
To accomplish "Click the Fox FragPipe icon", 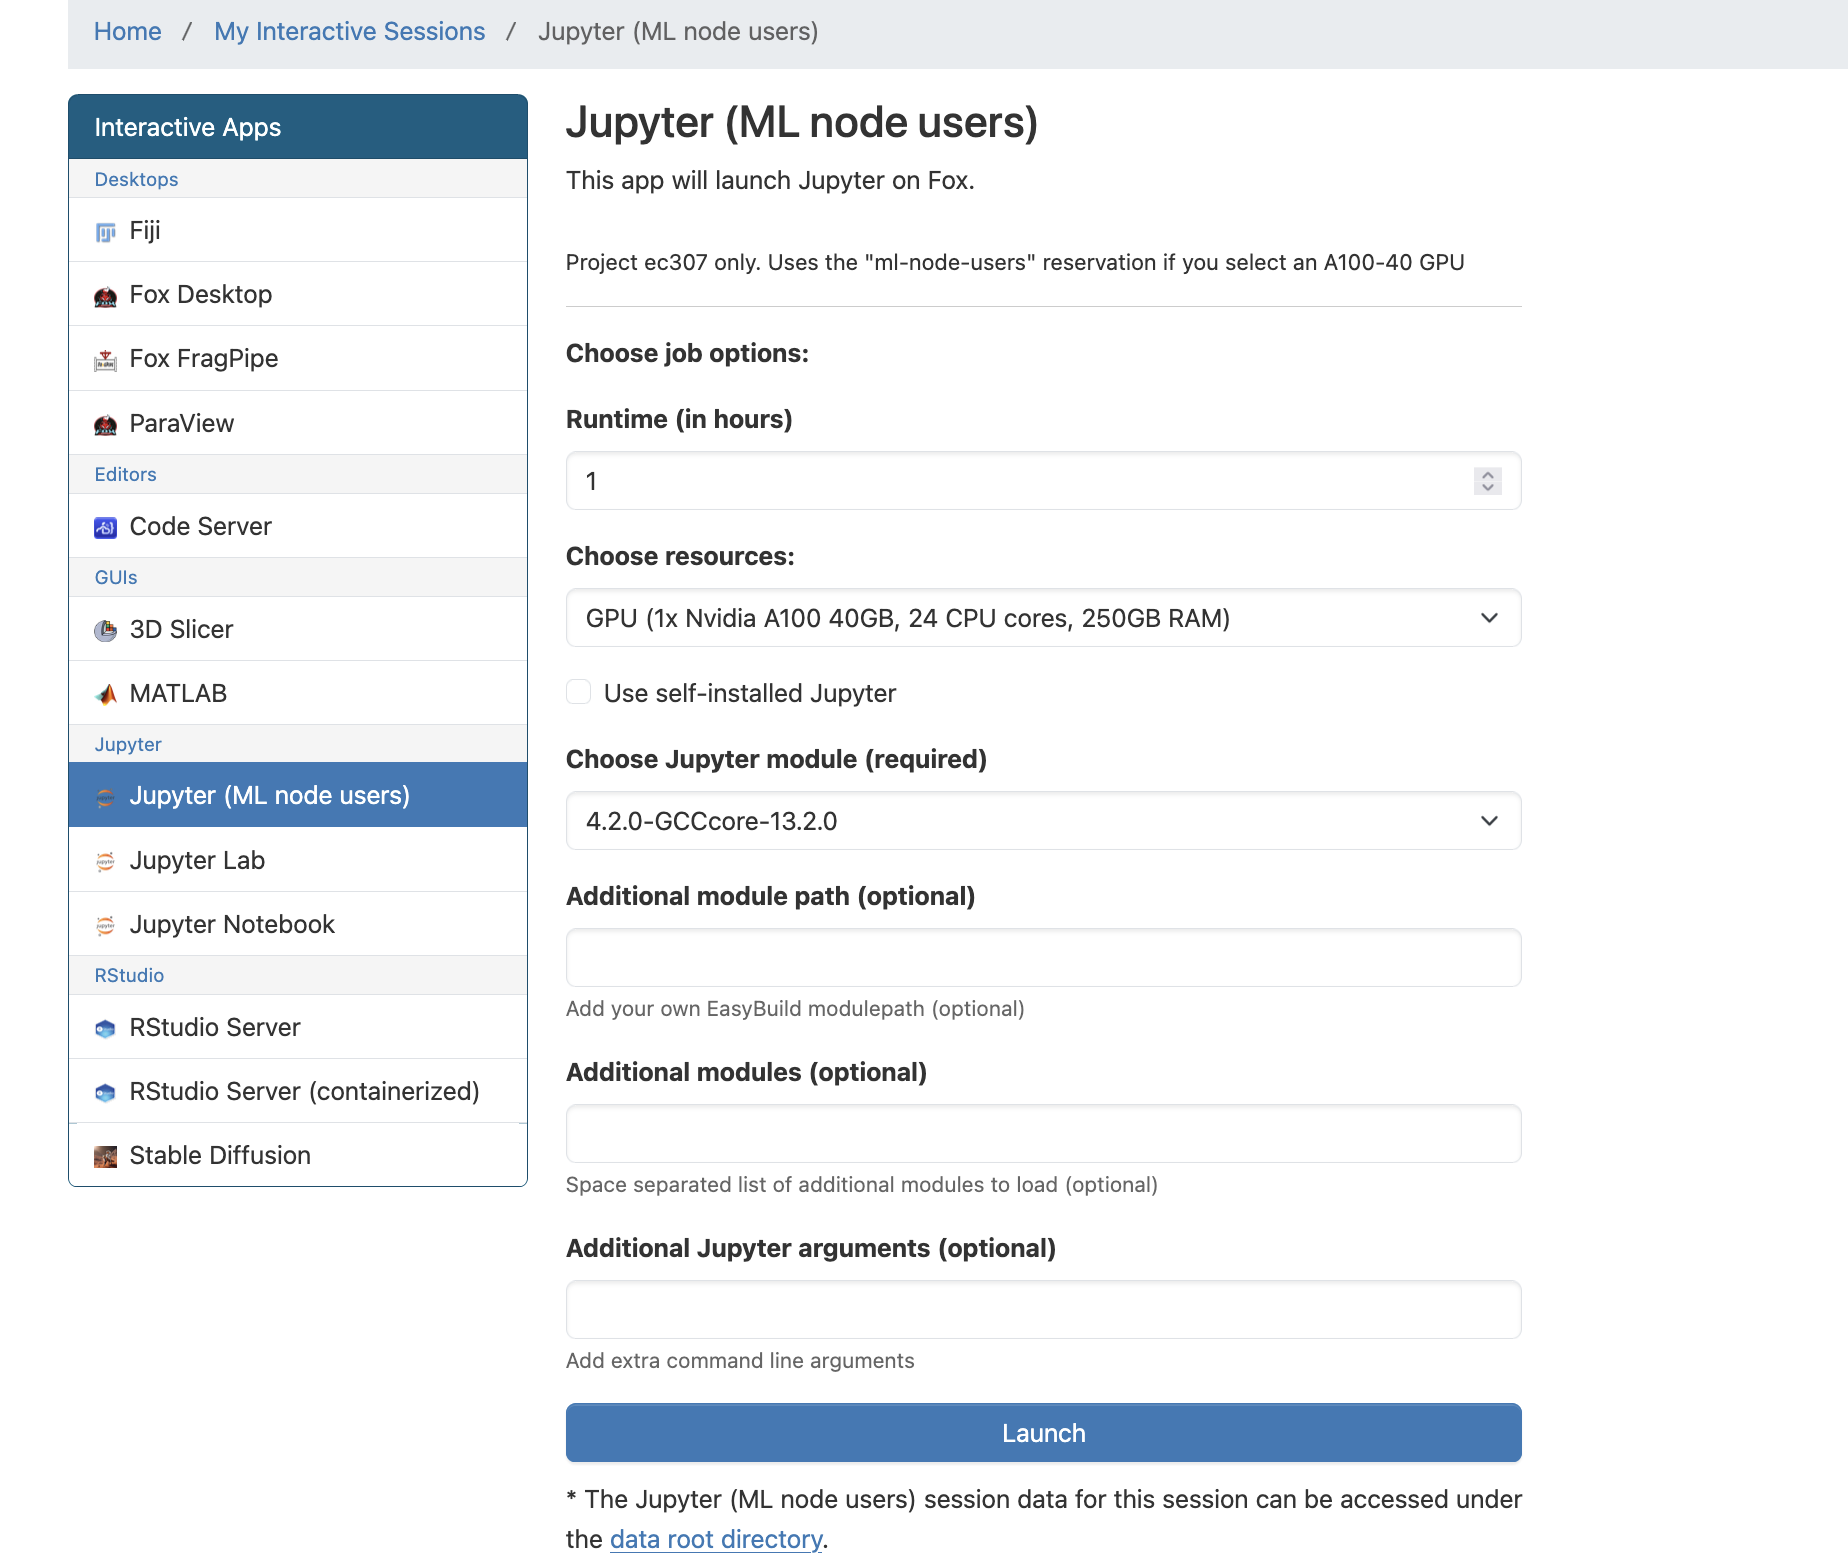I will (105, 360).
